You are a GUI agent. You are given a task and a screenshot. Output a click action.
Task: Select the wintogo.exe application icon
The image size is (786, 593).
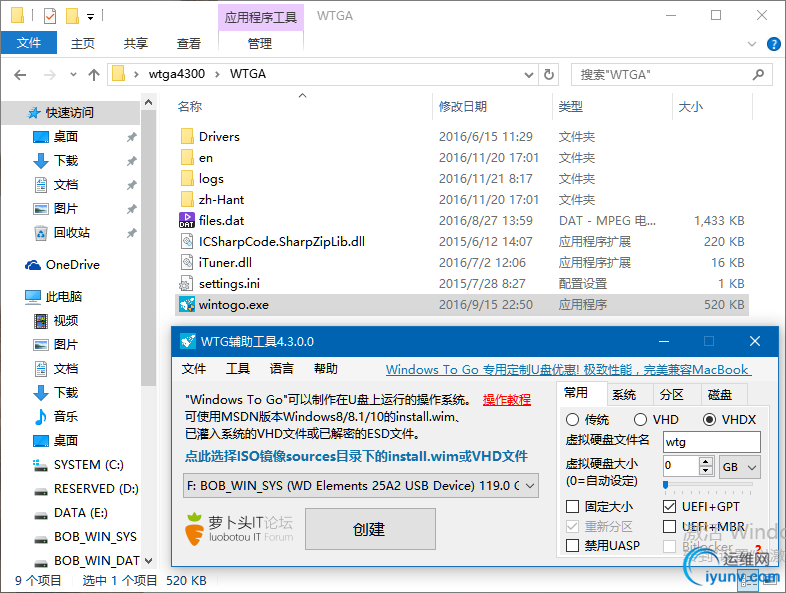187,305
